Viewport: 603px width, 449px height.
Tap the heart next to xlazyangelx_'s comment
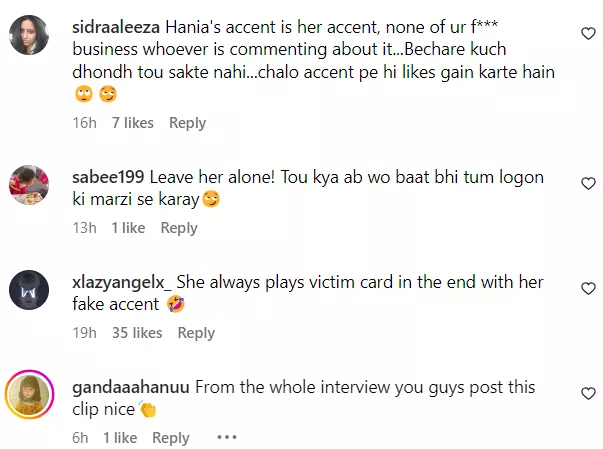(x=588, y=289)
